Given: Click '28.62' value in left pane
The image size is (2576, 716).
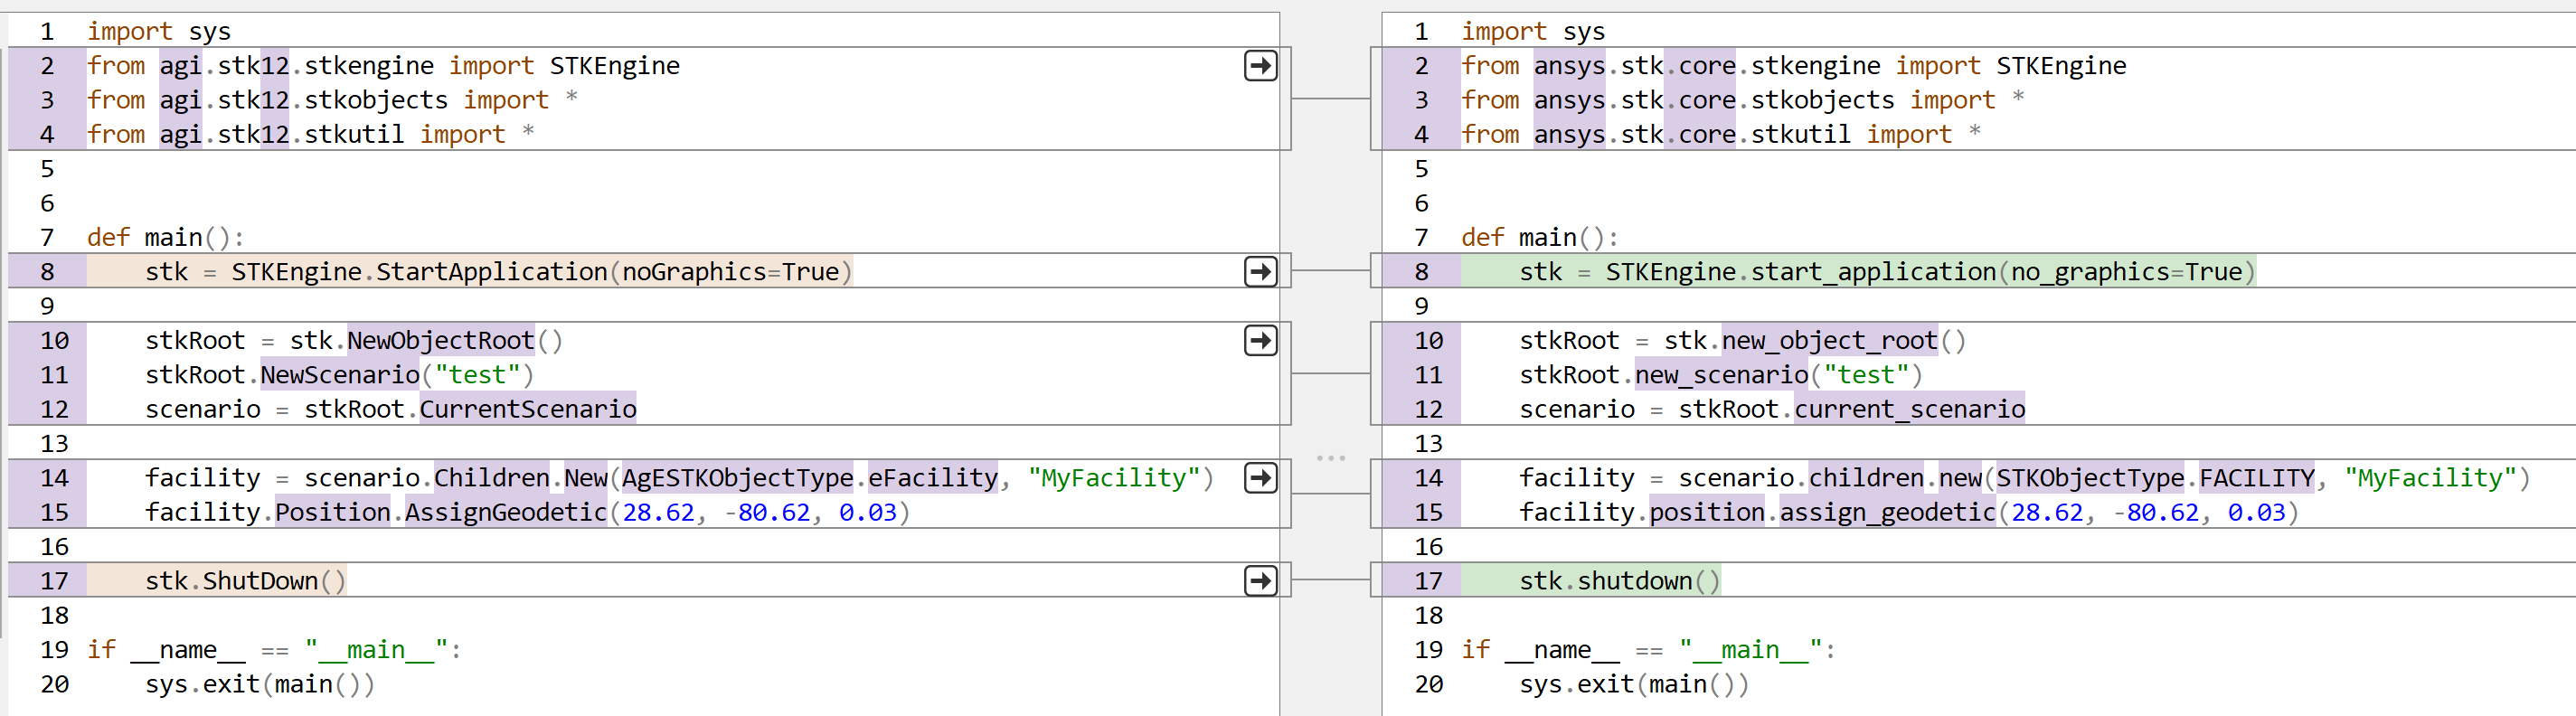Looking at the screenshot, I should click(658, 512).
